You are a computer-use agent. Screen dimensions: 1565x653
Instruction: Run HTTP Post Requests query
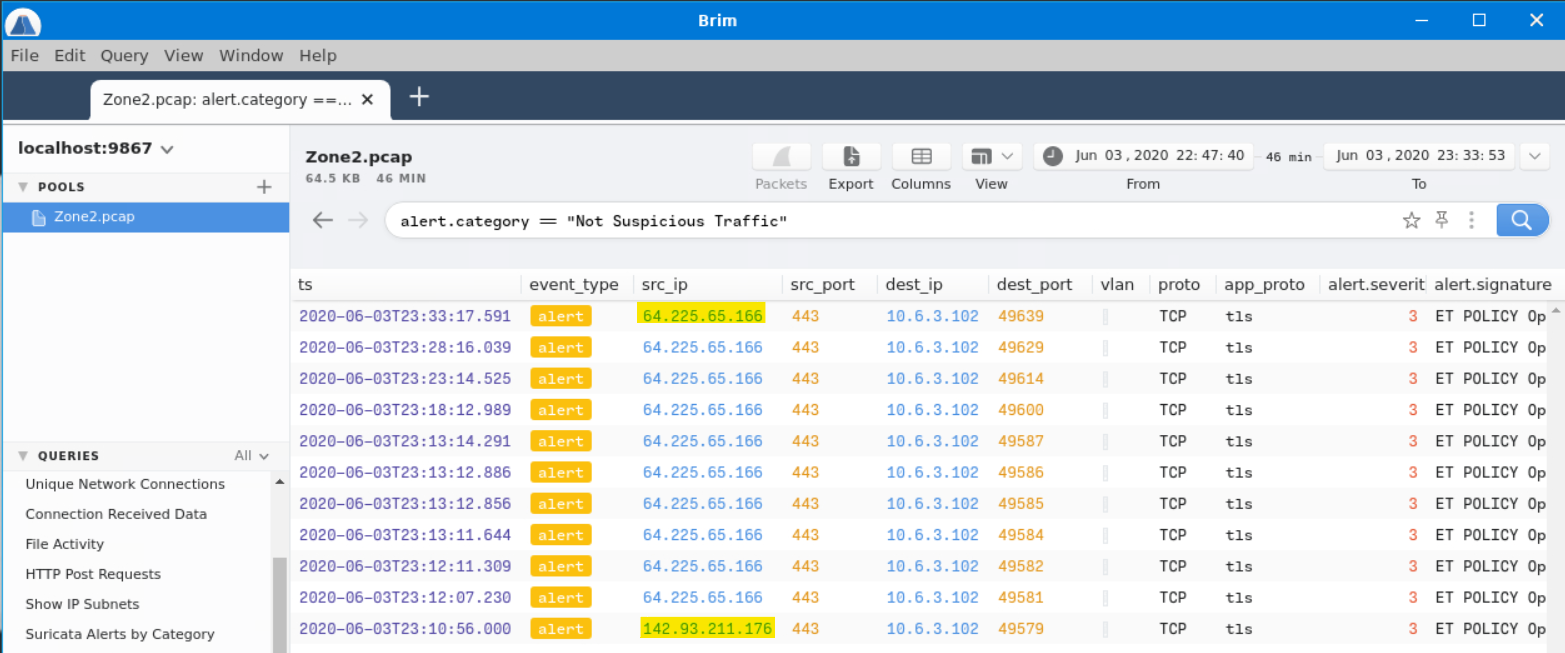tap(93, 574)
